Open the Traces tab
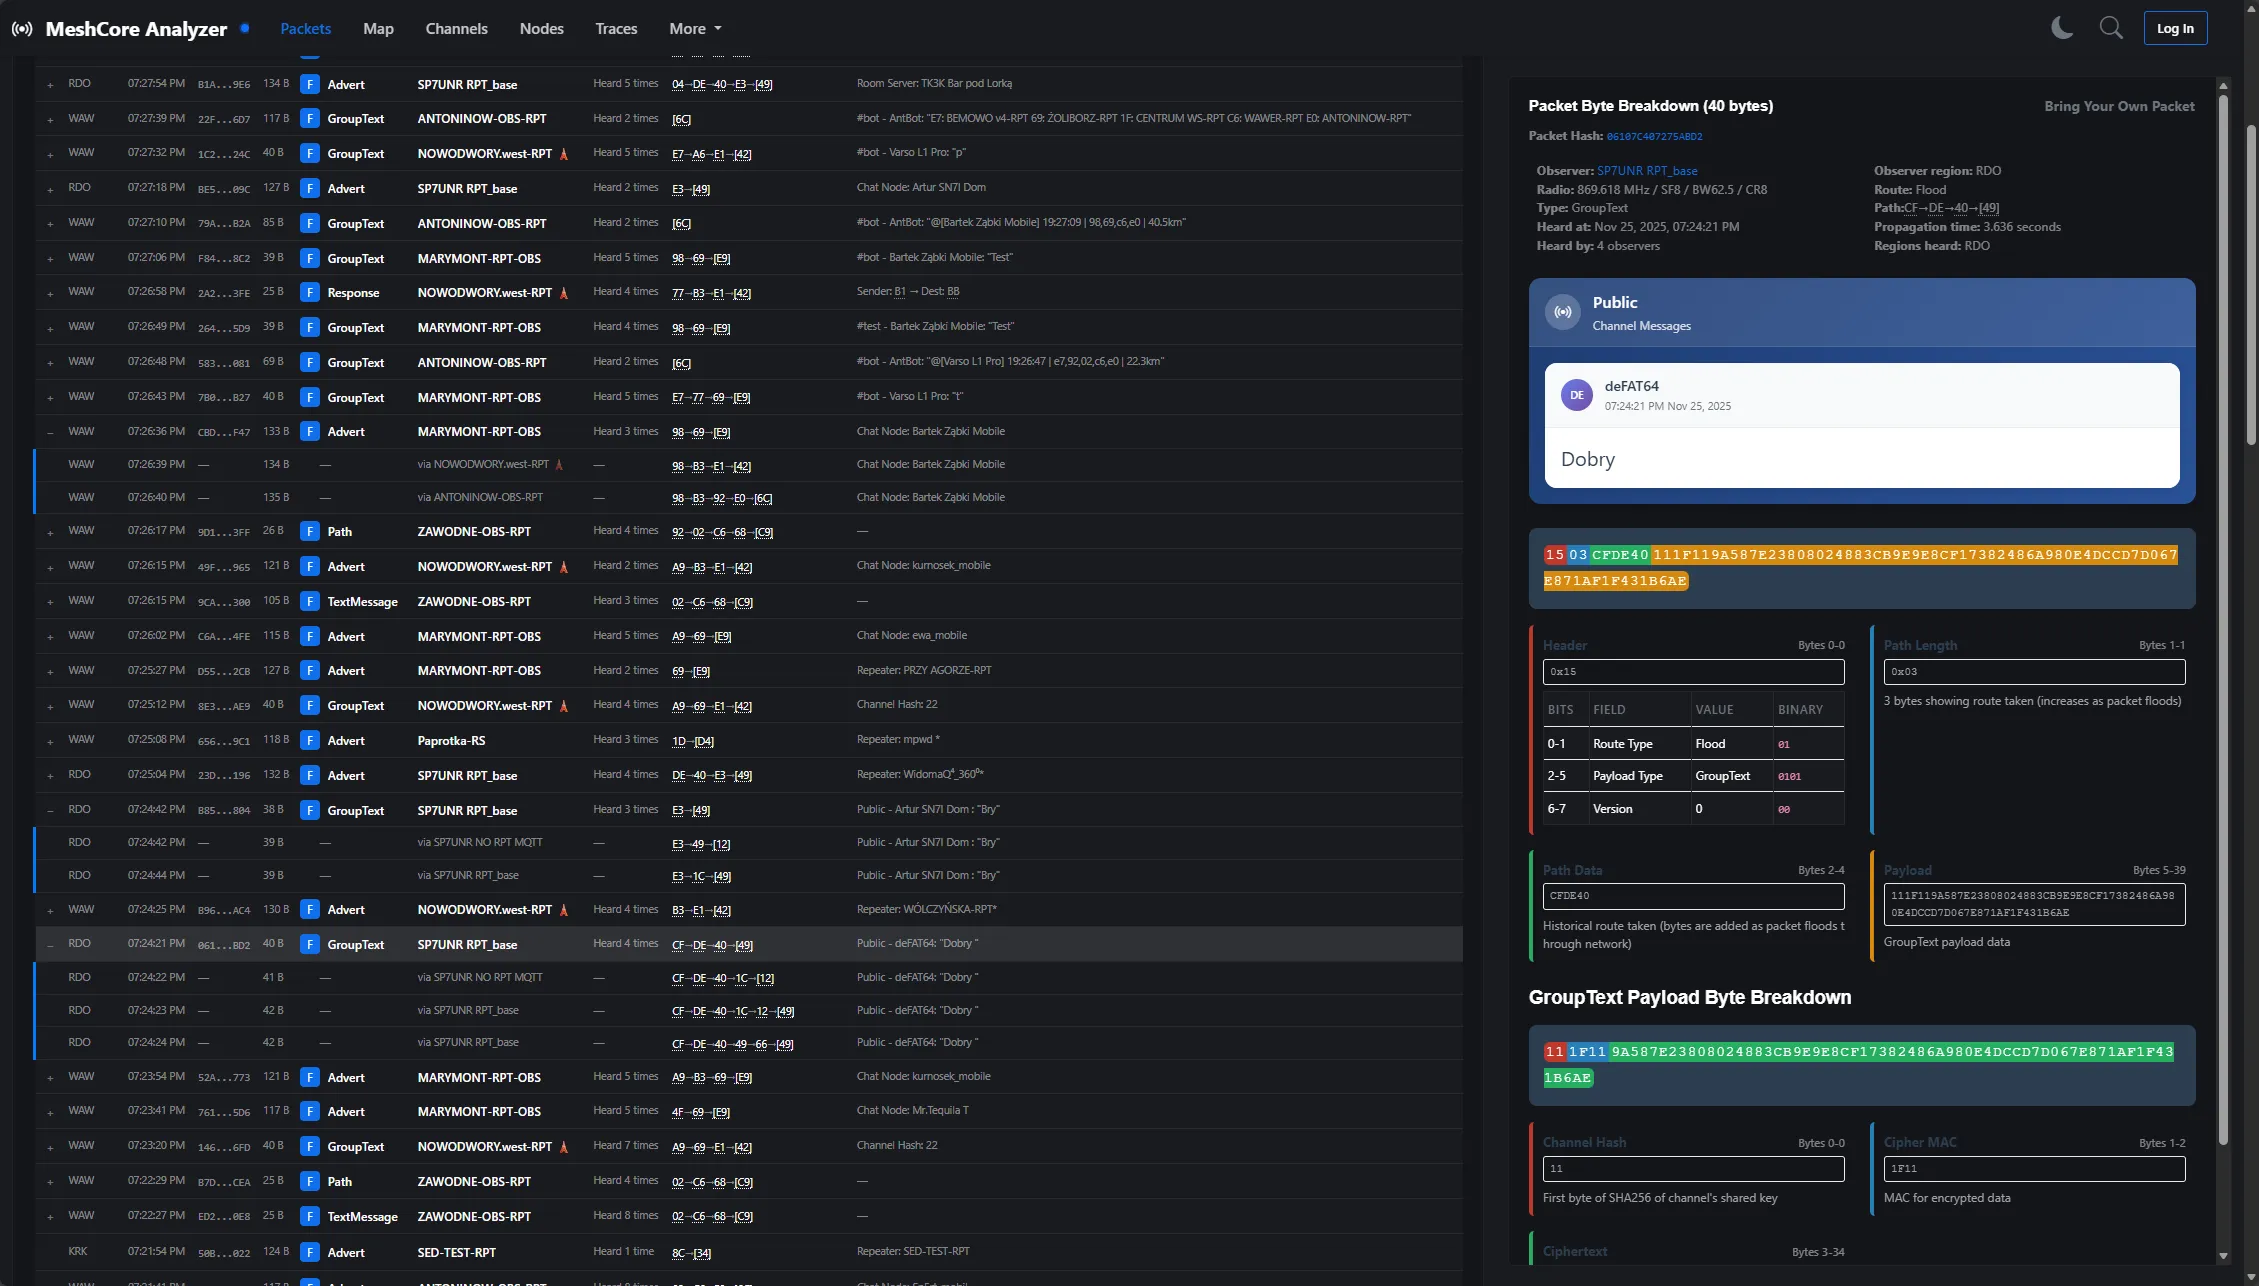The width and height of the screenshot is (2259, 1286). (616, 29)
